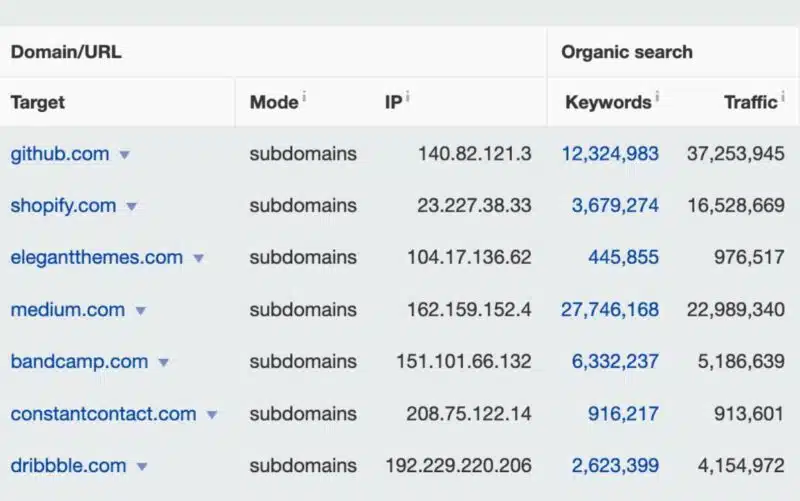Sort by the Keywords column header

coord(607,102)
